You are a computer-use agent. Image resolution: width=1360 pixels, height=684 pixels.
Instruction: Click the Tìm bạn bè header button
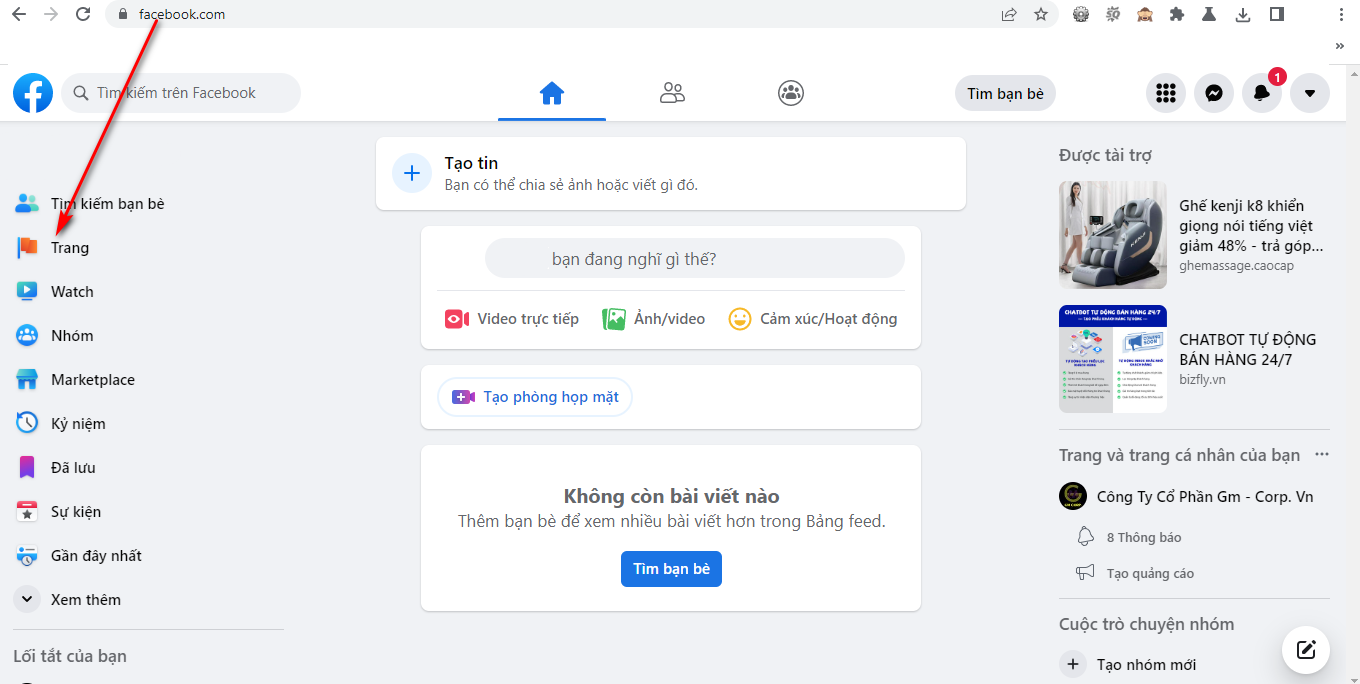pos(1005,93)
